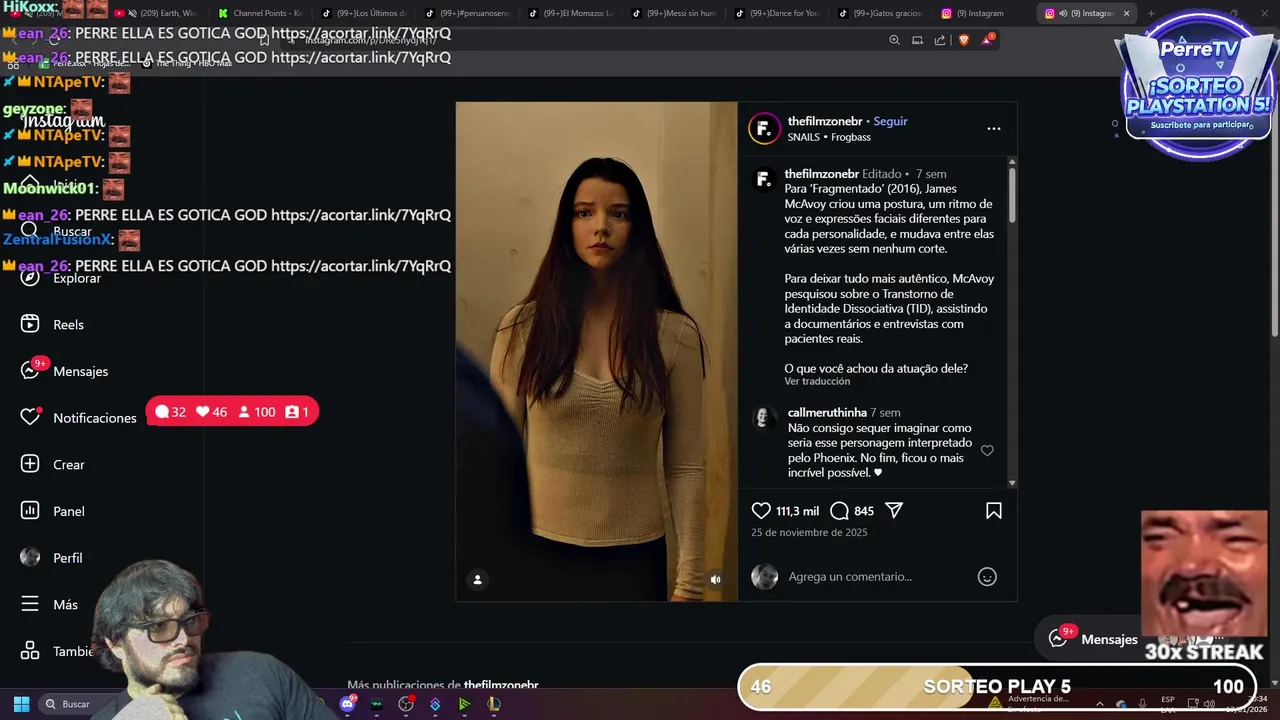Click thefilmzonebr profile avatar in the post header
Image resolution: width=1280 pixels, height=720 pixels.
764,128
